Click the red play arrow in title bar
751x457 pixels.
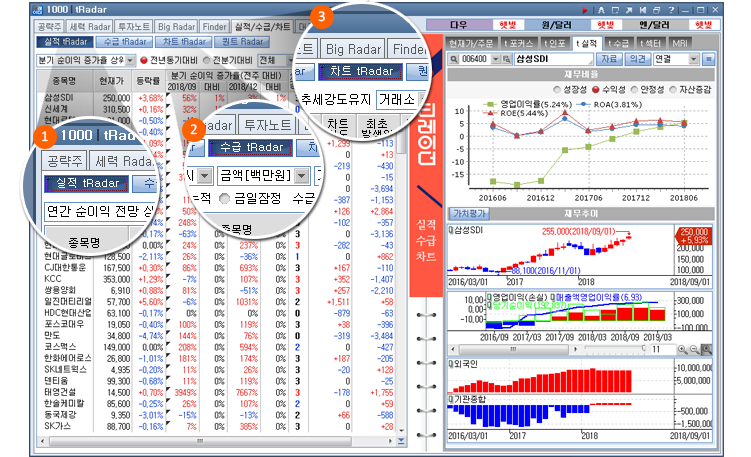(x=585, y=10)
